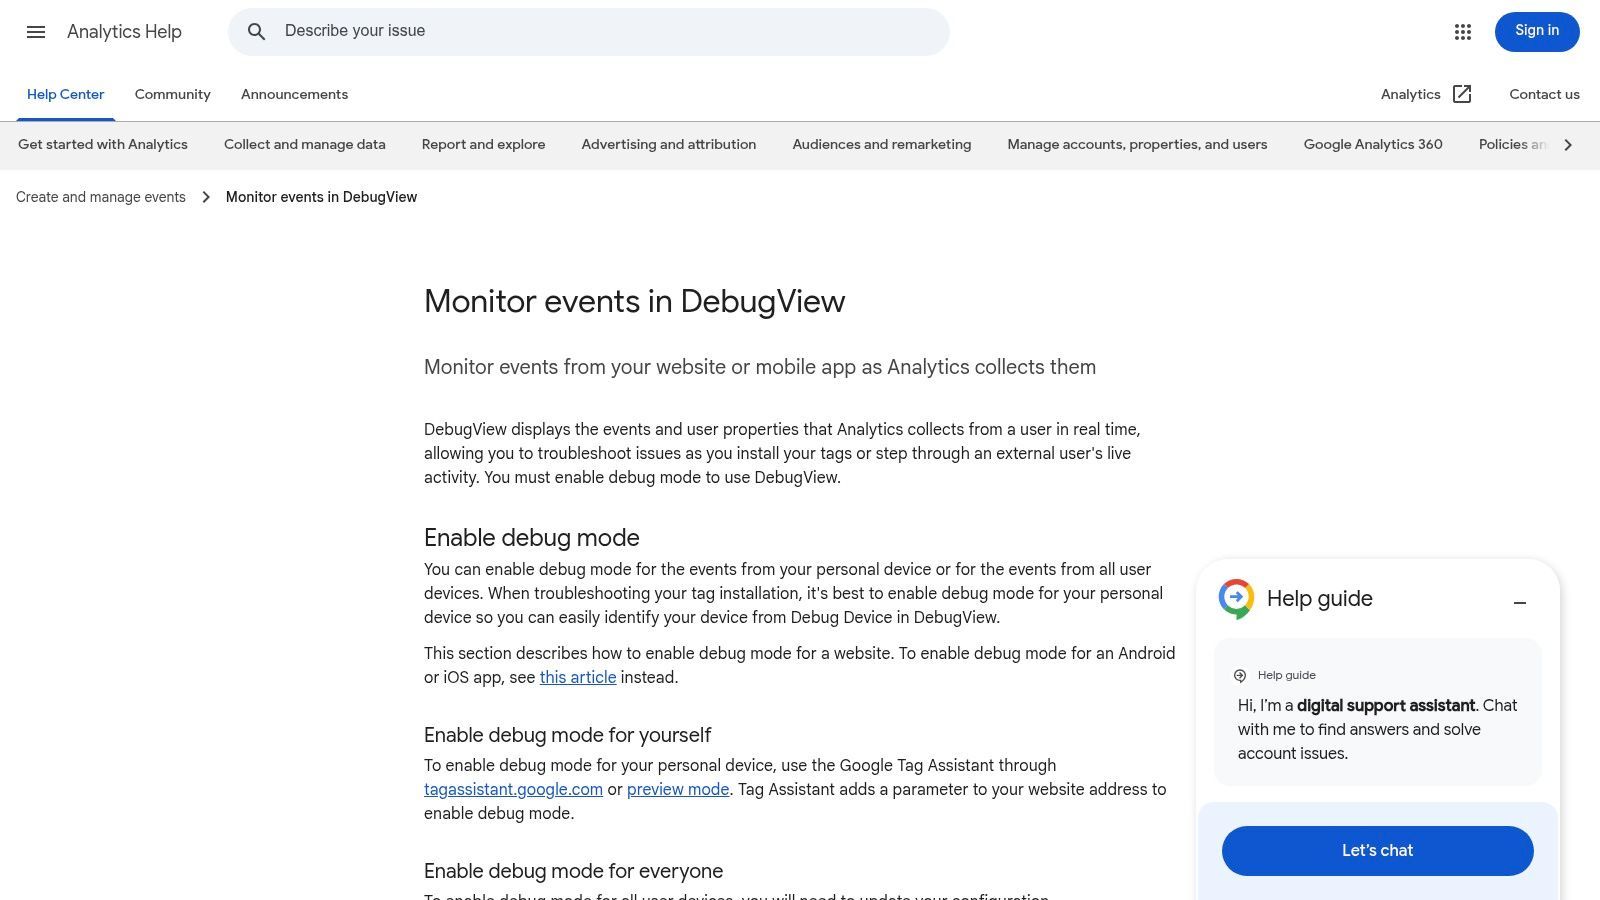Open the preview mode link
This screenshot has width=1600, height=900.
(x=678, y=789)
